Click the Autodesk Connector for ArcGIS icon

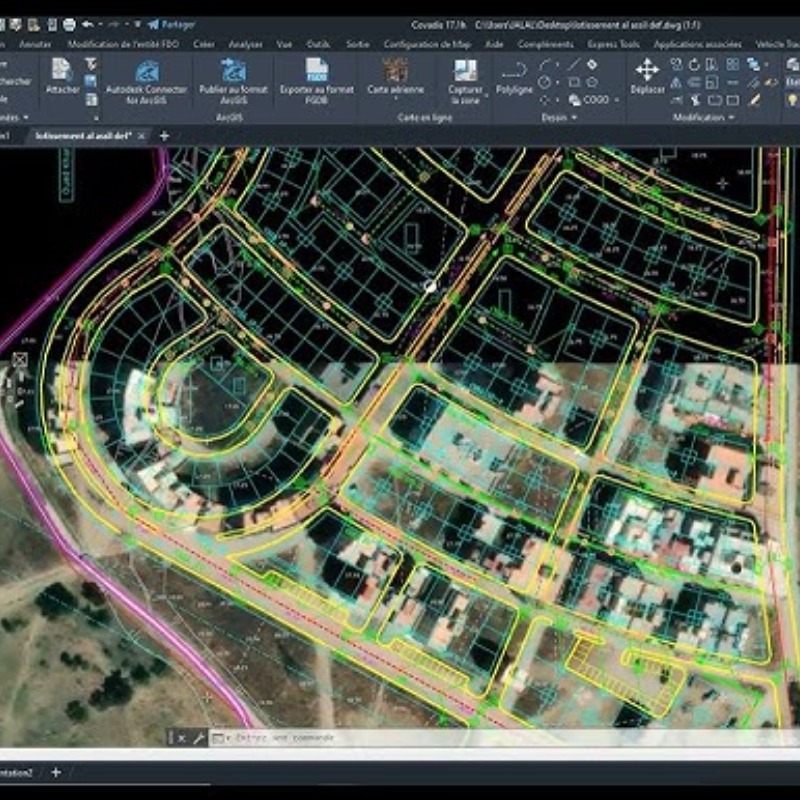[x=146, y=72]
